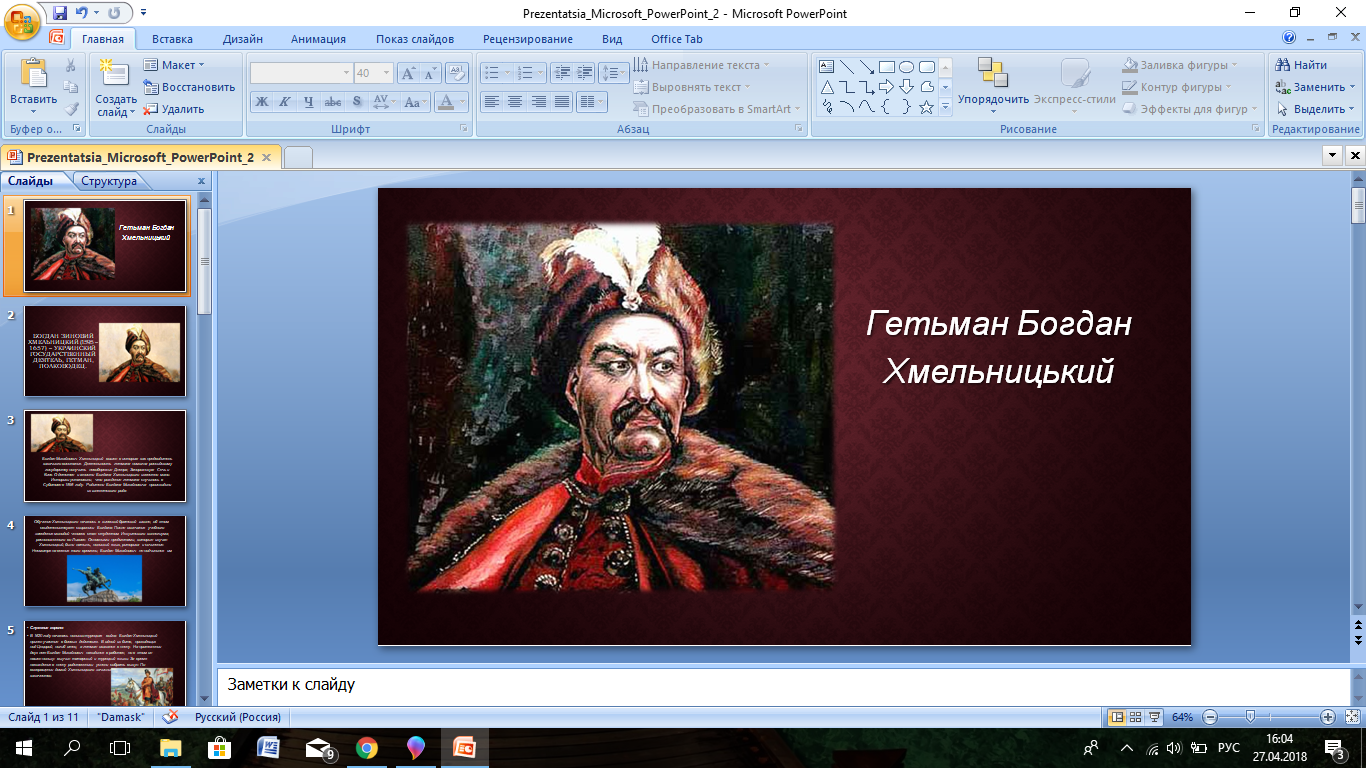Screen dimensions: 1366x768
Task: Activate the Format Painter brush
Action: [71, 109]
